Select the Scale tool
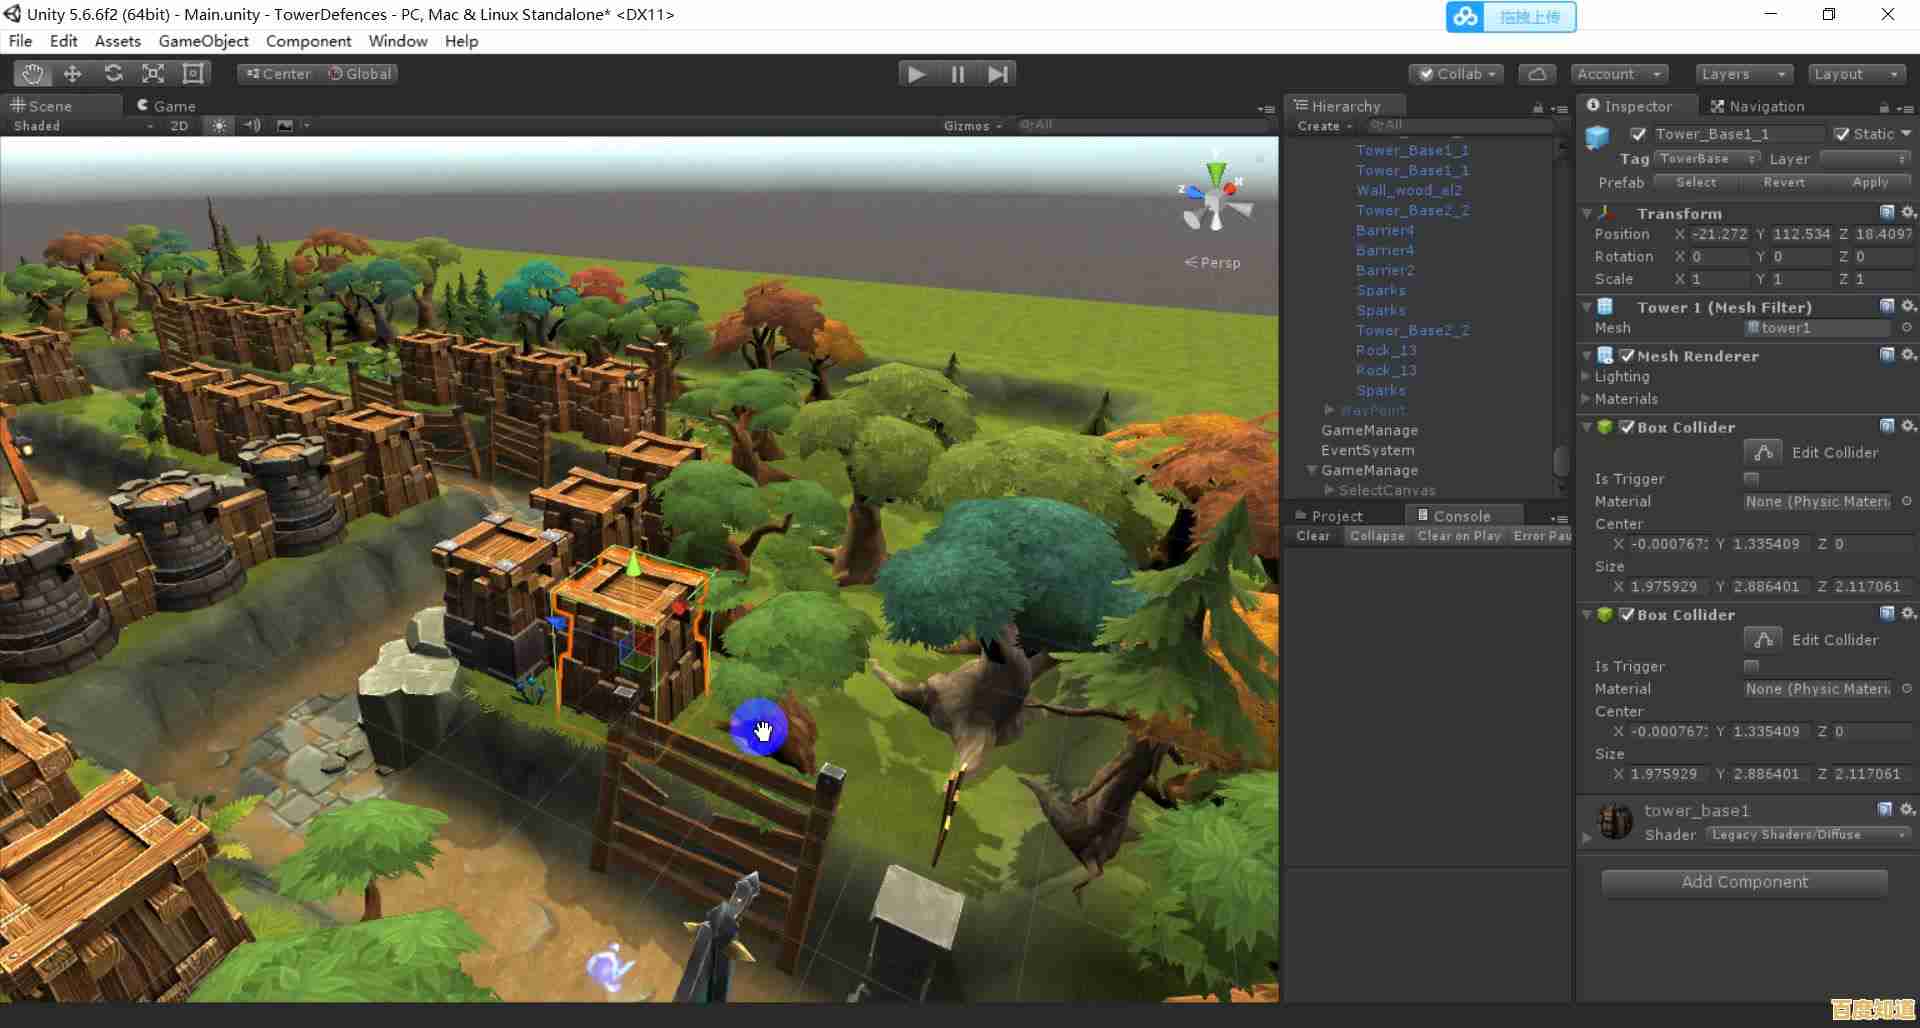 [153, 74]
